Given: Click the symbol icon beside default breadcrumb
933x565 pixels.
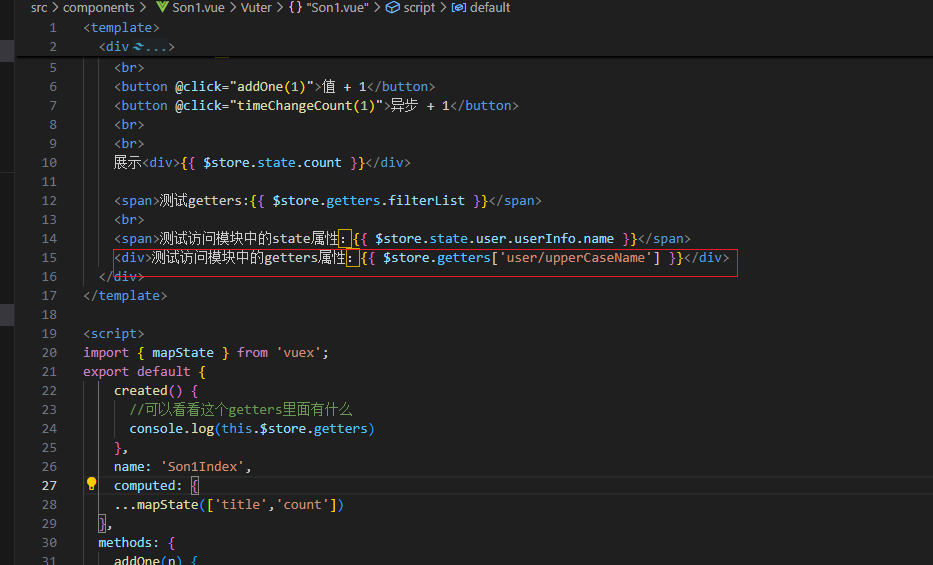Looking at the screenshot, I should pyautogui.click(x=459, y=7).
